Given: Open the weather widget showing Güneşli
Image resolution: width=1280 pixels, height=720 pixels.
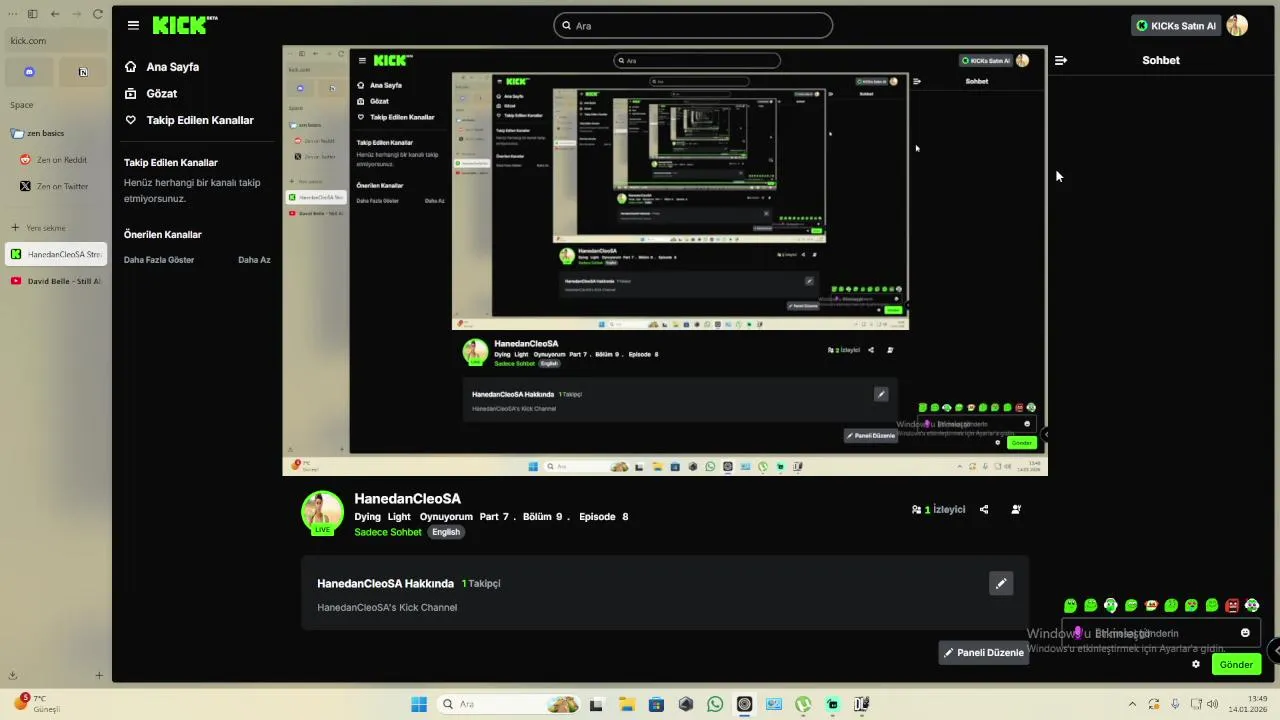Looking at the screenshot, I should point(38,703).
